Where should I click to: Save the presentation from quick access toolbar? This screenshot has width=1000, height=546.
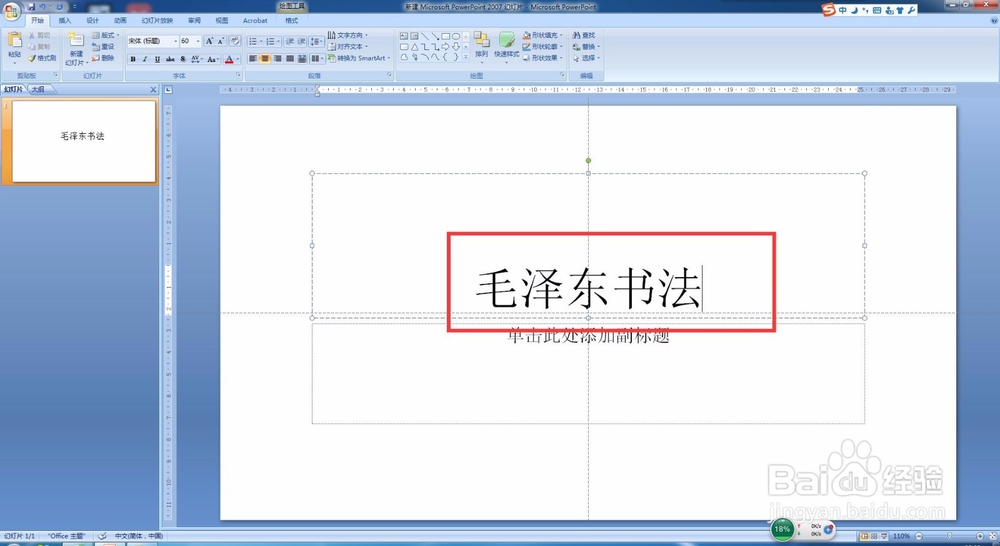point(31,7)
